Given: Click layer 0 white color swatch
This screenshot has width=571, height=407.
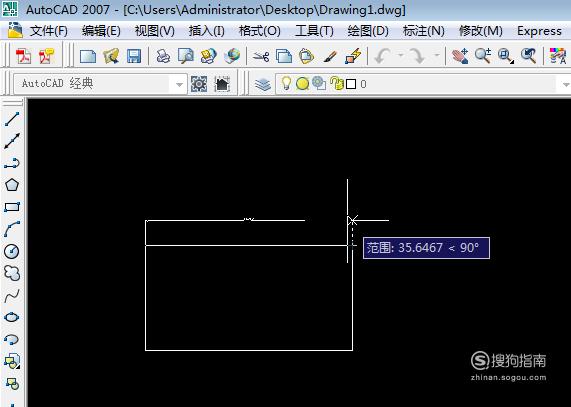Looking at the screenshot, I should click(x=351, y=84).
